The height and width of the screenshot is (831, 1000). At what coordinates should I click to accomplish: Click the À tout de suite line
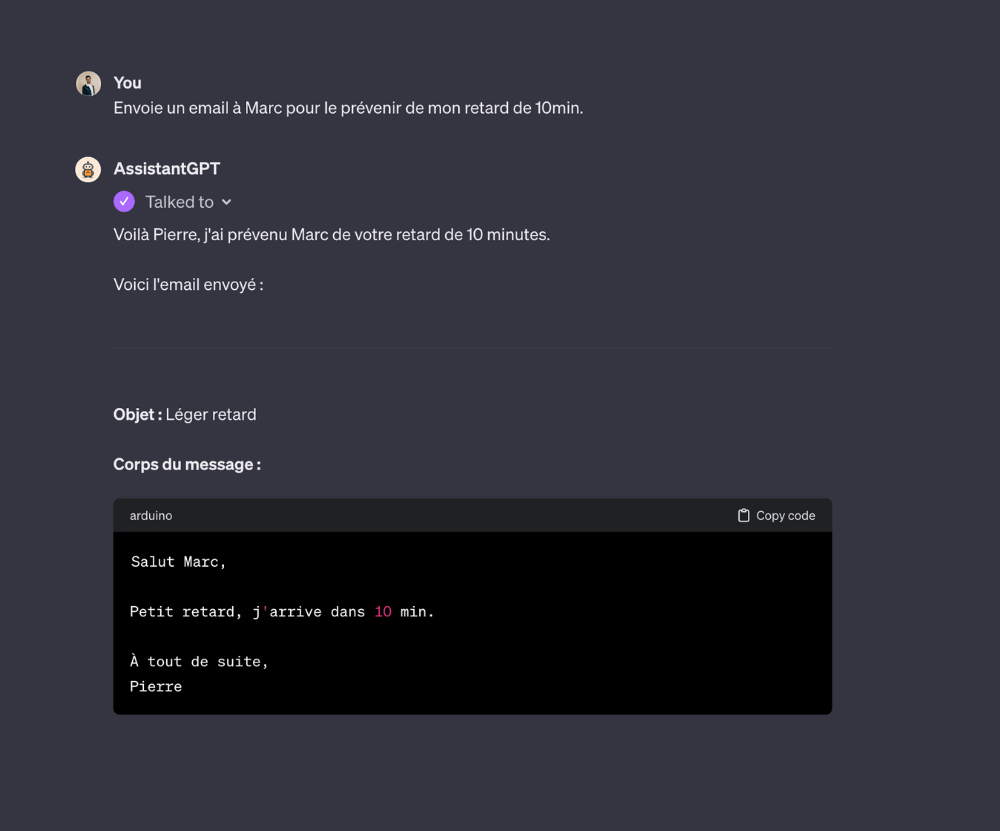[x=199, y=662]
